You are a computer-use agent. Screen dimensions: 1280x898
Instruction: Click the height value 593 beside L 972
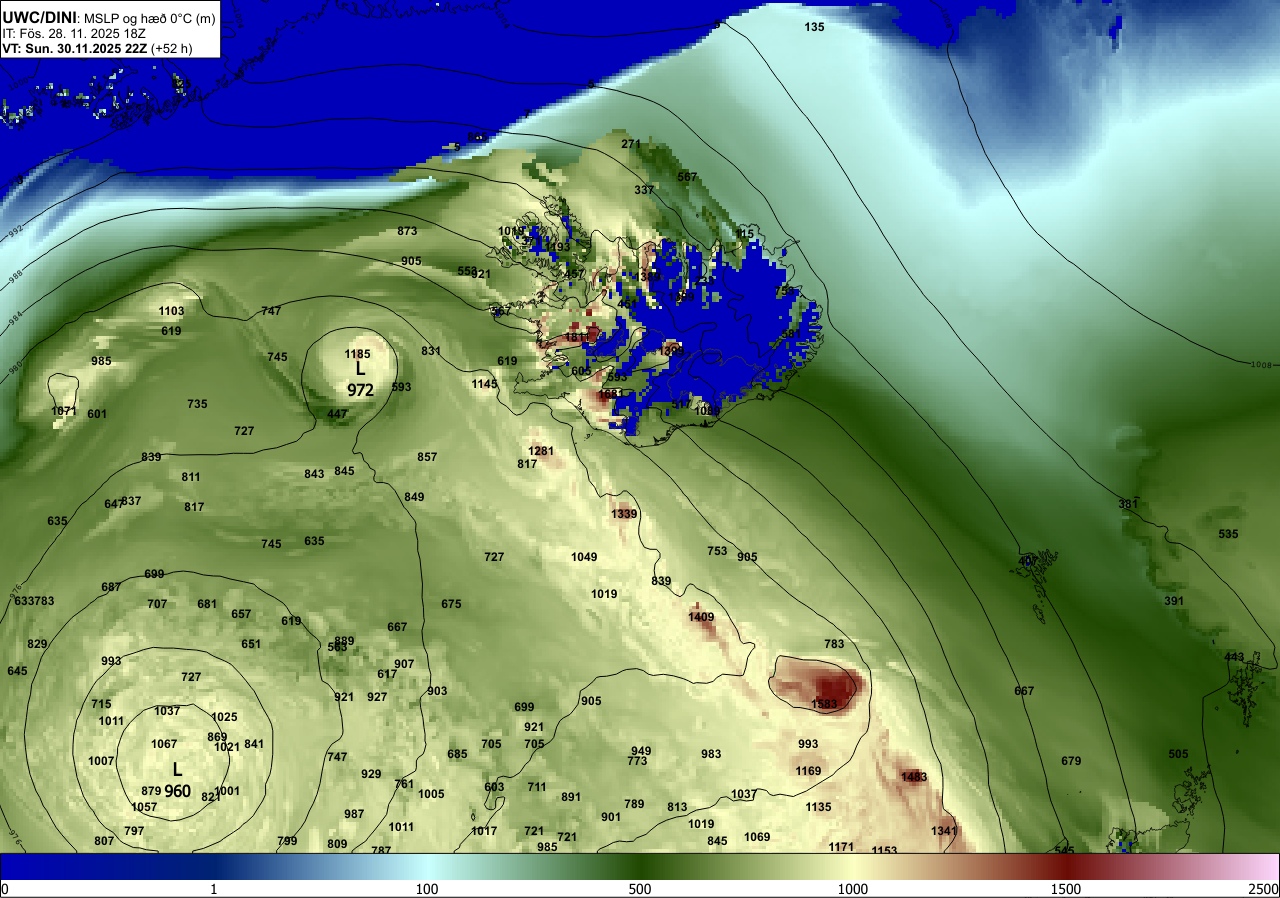pos(401,387)
